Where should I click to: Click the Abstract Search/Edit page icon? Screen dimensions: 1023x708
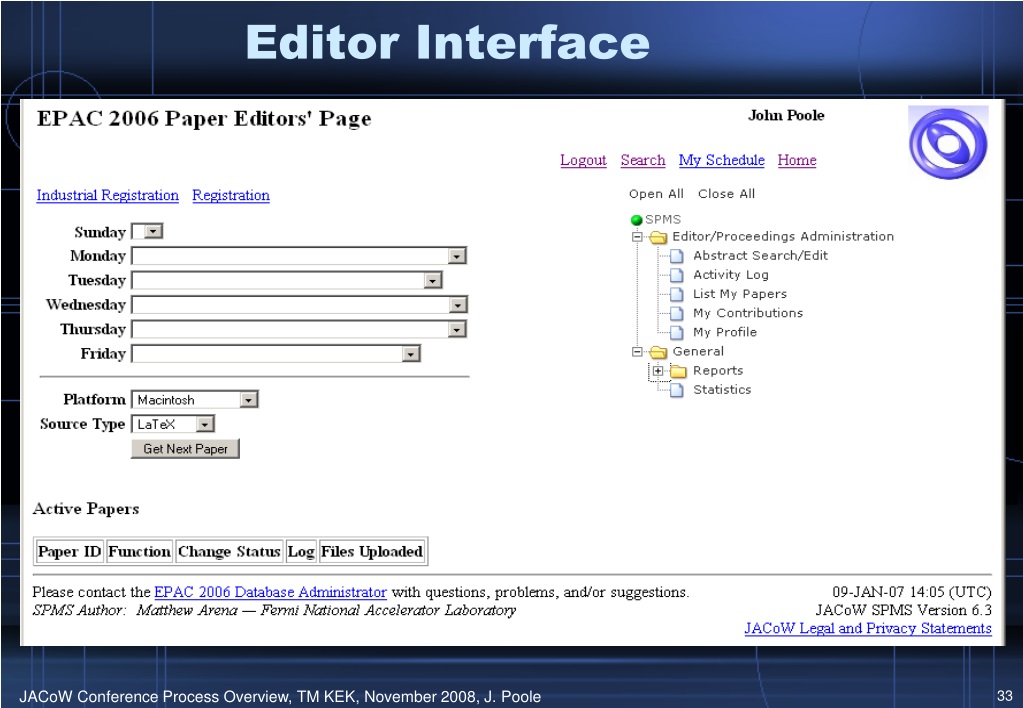[677, 256]
